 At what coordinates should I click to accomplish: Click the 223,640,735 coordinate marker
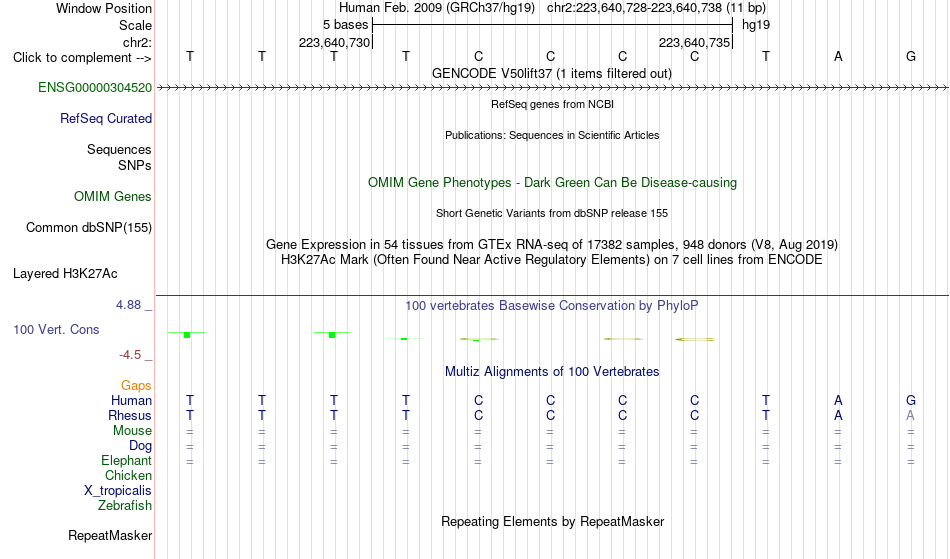pyautogui.click(x=694, y=42)
